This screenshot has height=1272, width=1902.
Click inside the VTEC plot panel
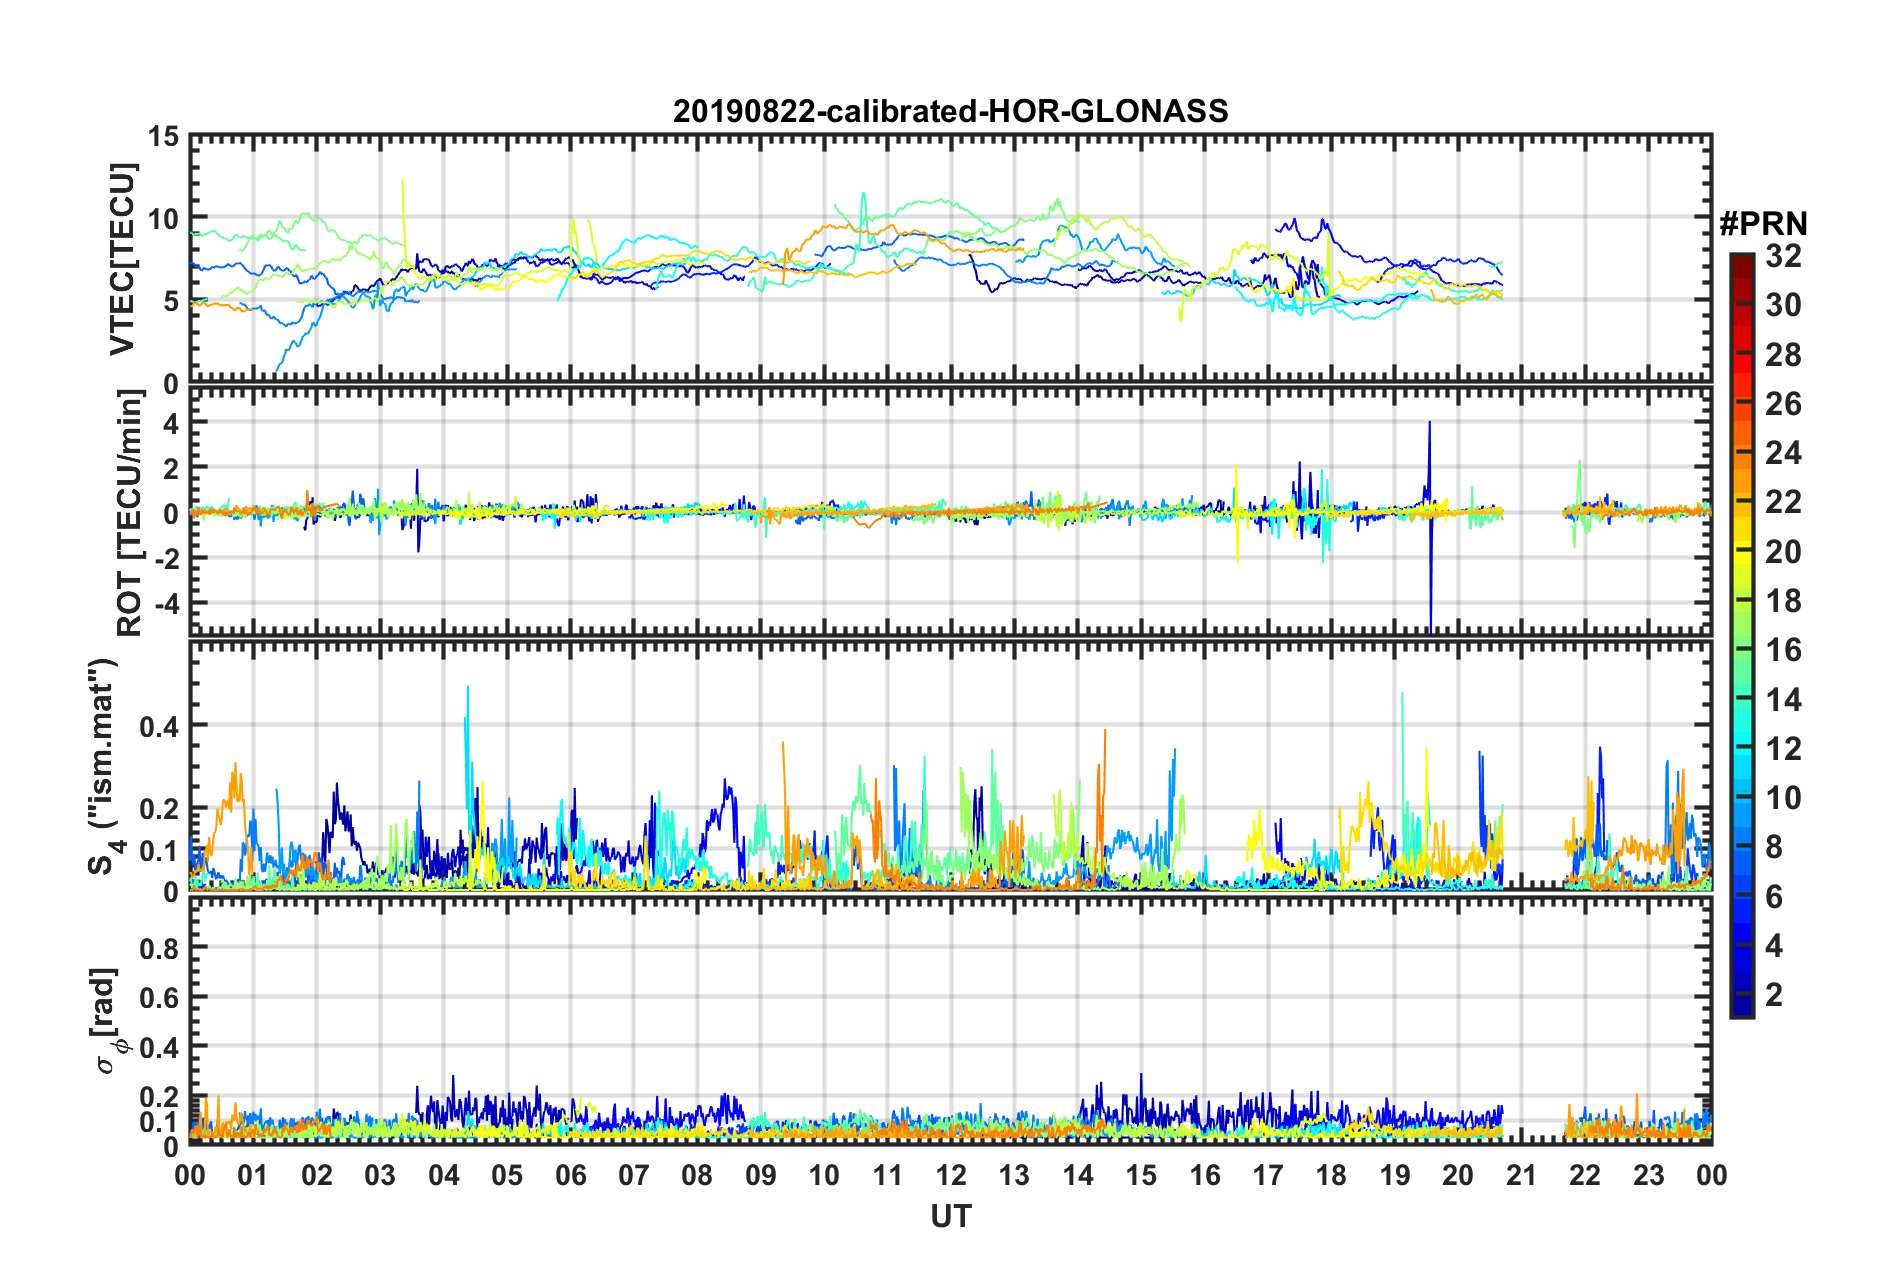(951, 259)
